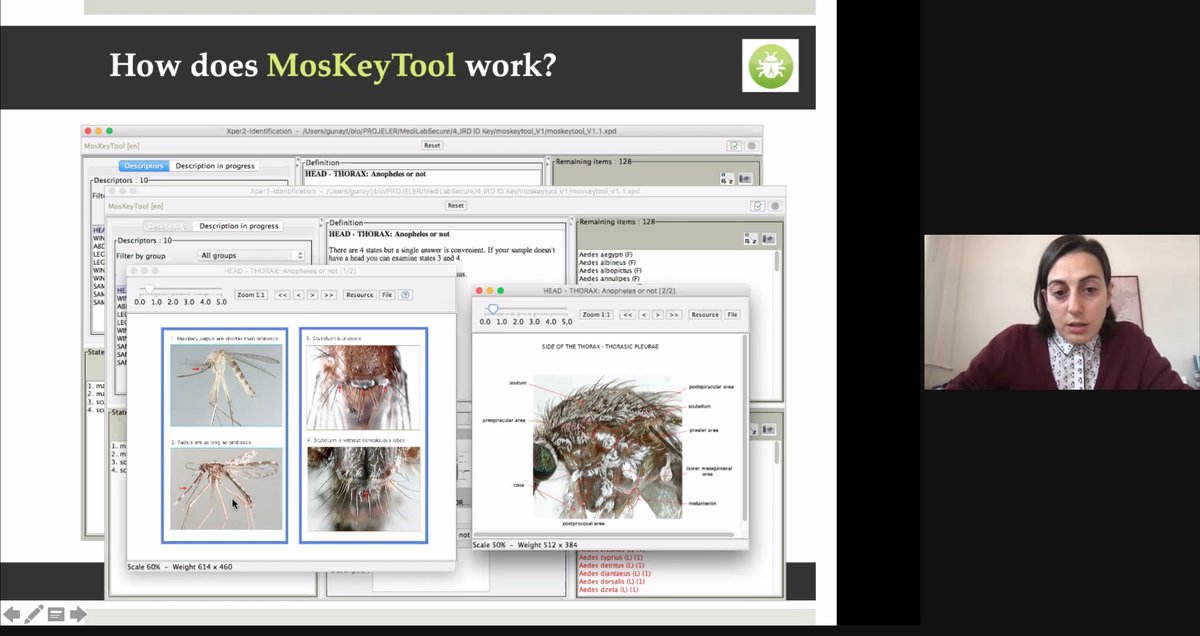The height and width of the screenshot is (636, 1200).
Task: Click Reset button in front Xper2 window
Action: 456,205
